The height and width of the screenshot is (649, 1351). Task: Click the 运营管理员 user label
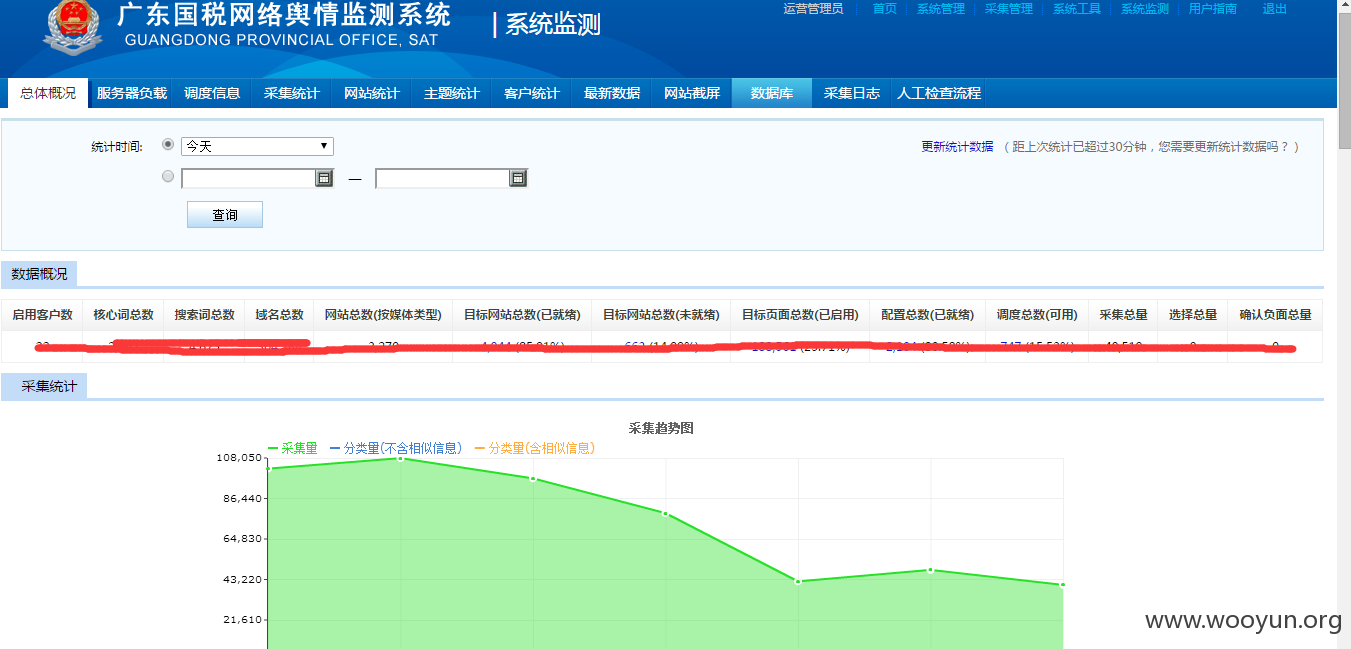pyautogui.click(x=813, y=9)
